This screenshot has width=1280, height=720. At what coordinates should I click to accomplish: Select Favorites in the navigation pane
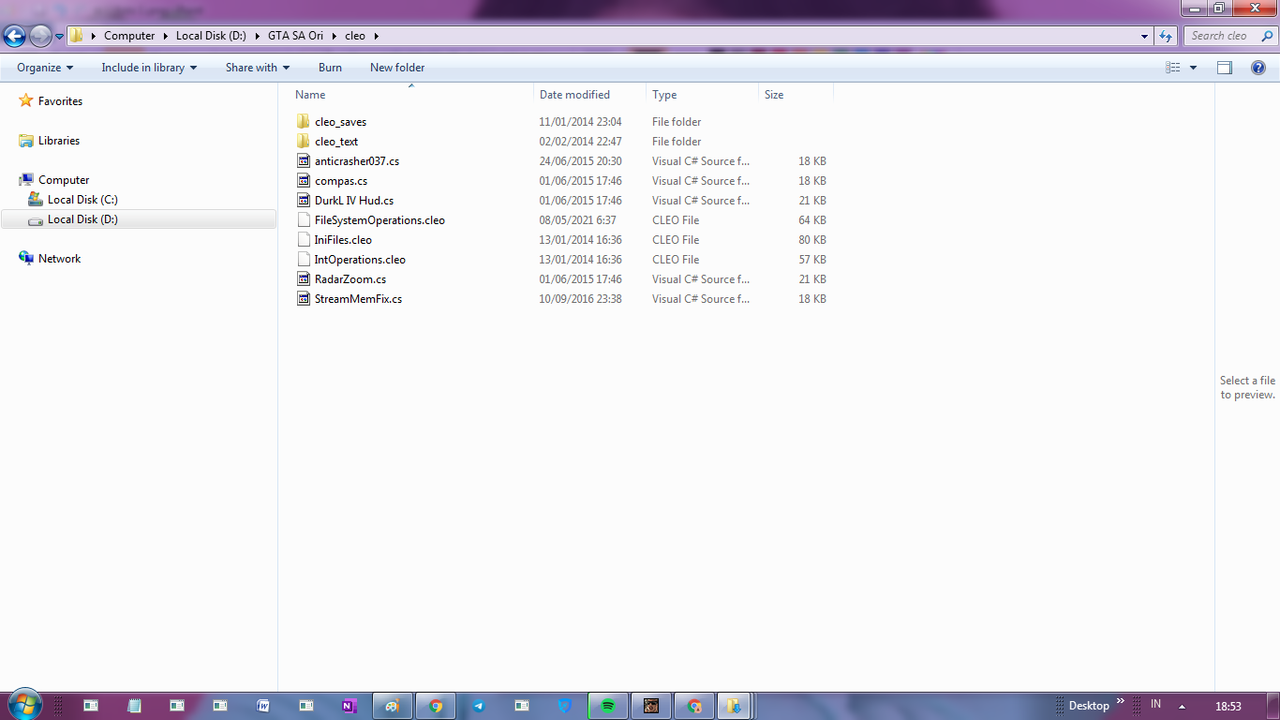pos(60,101)
